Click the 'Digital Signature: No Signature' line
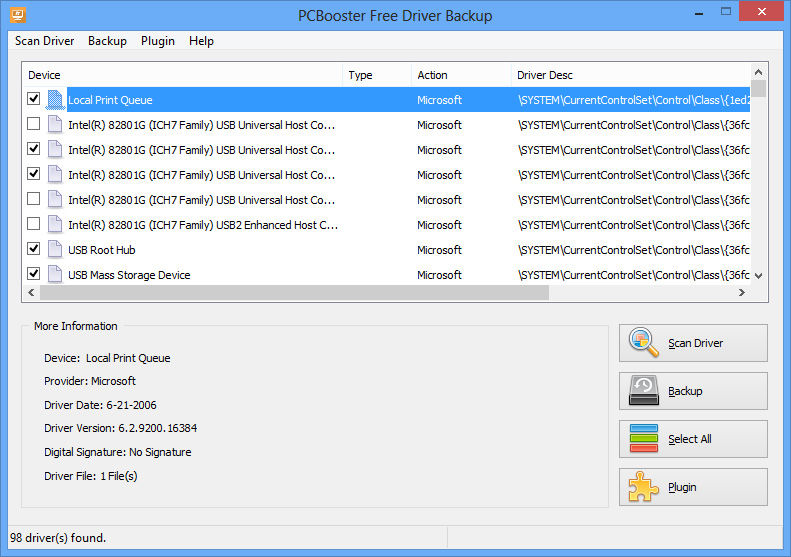Screen dimensions: 791x557 pyautogui.click(x=118, y=452)
